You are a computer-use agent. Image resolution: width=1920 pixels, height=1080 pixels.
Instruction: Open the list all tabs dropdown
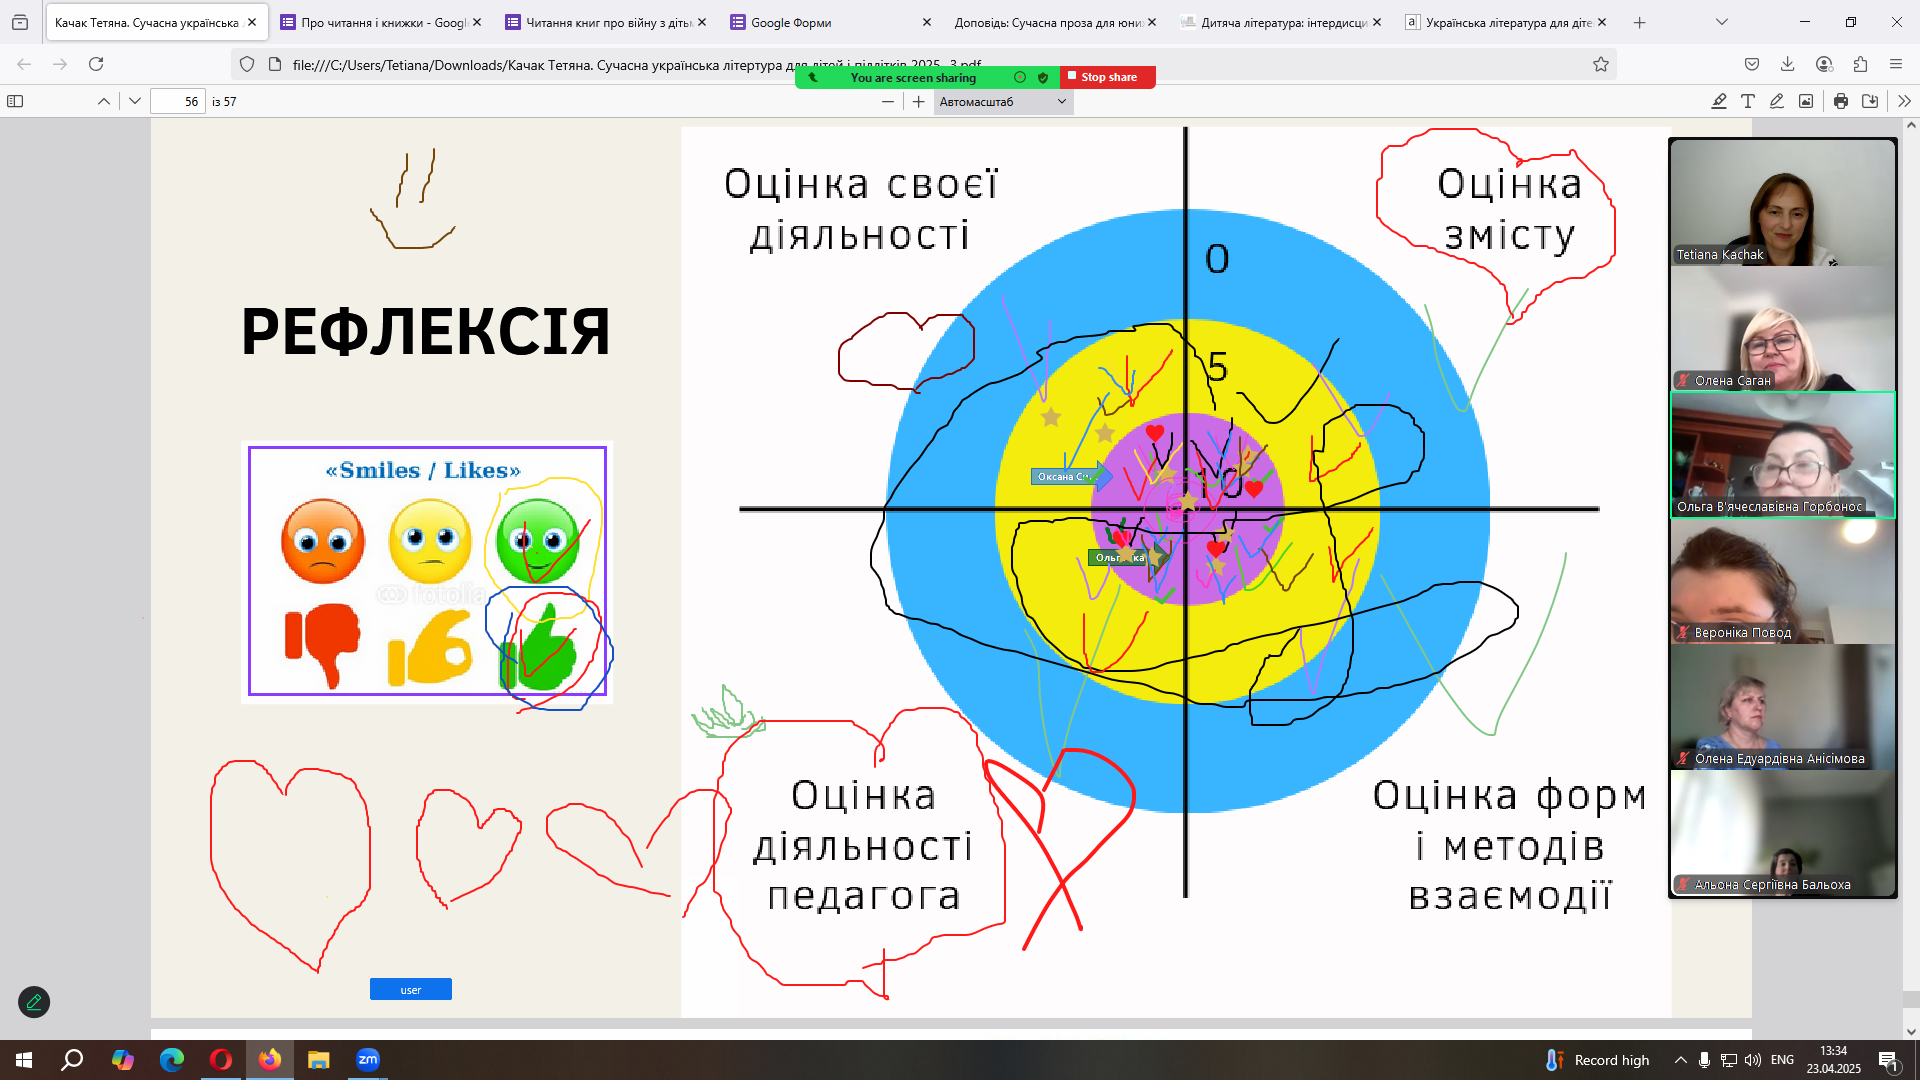point(1721,22)
